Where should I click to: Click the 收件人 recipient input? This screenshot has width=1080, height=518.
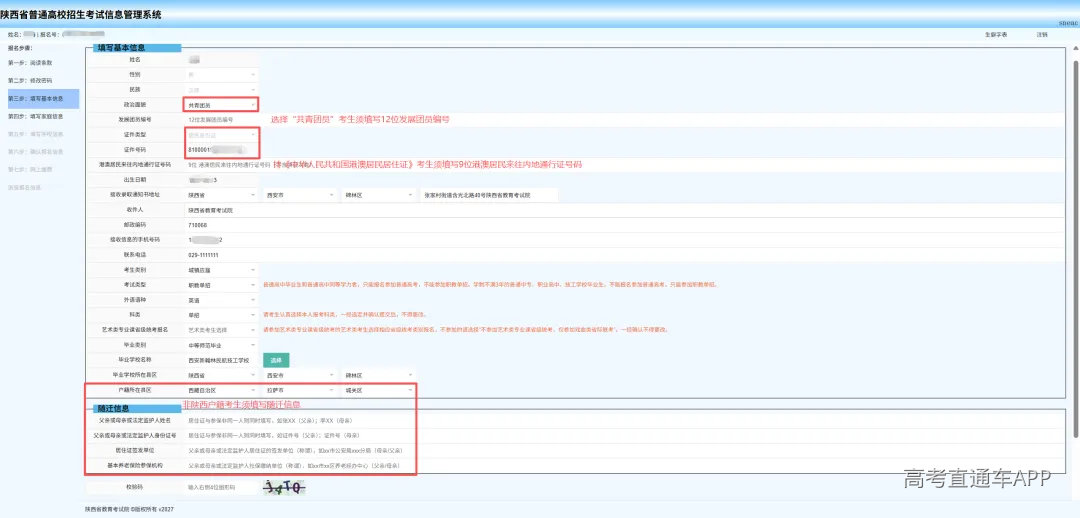[x=624, y=209]
